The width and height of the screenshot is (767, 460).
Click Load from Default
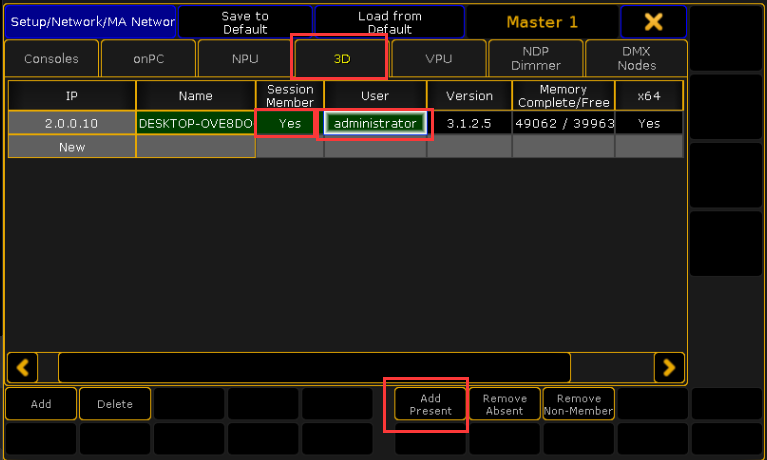point(389,22)
